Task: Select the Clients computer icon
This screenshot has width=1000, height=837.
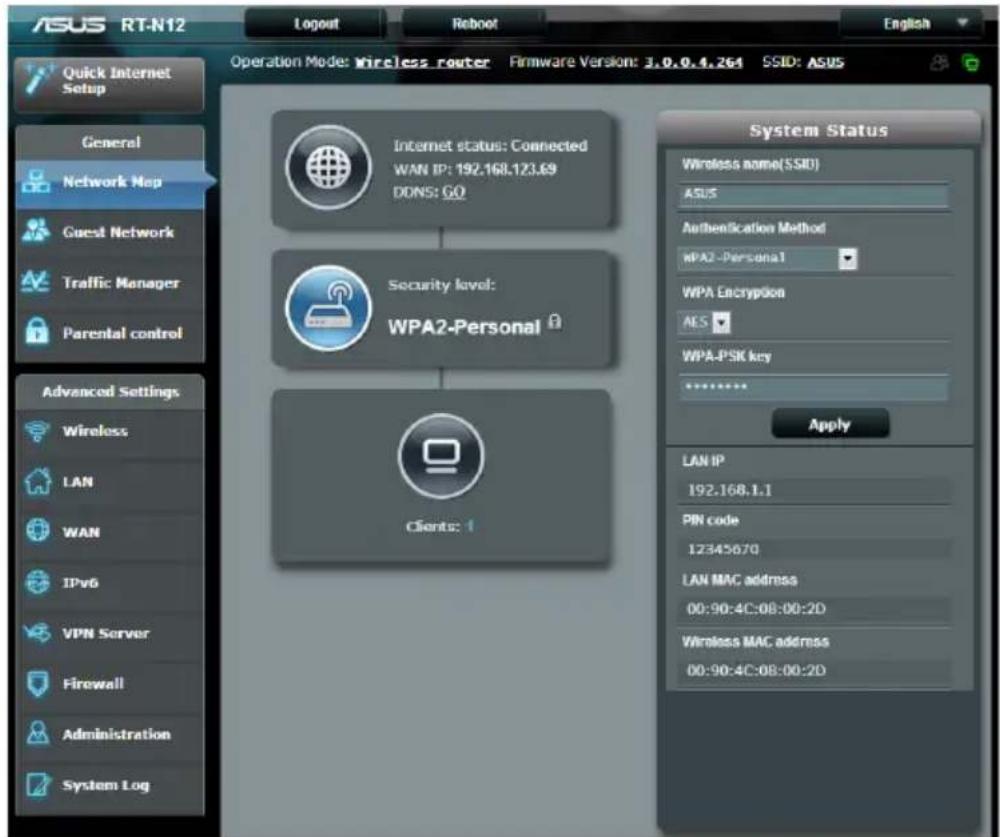Action: pos(441,456)
